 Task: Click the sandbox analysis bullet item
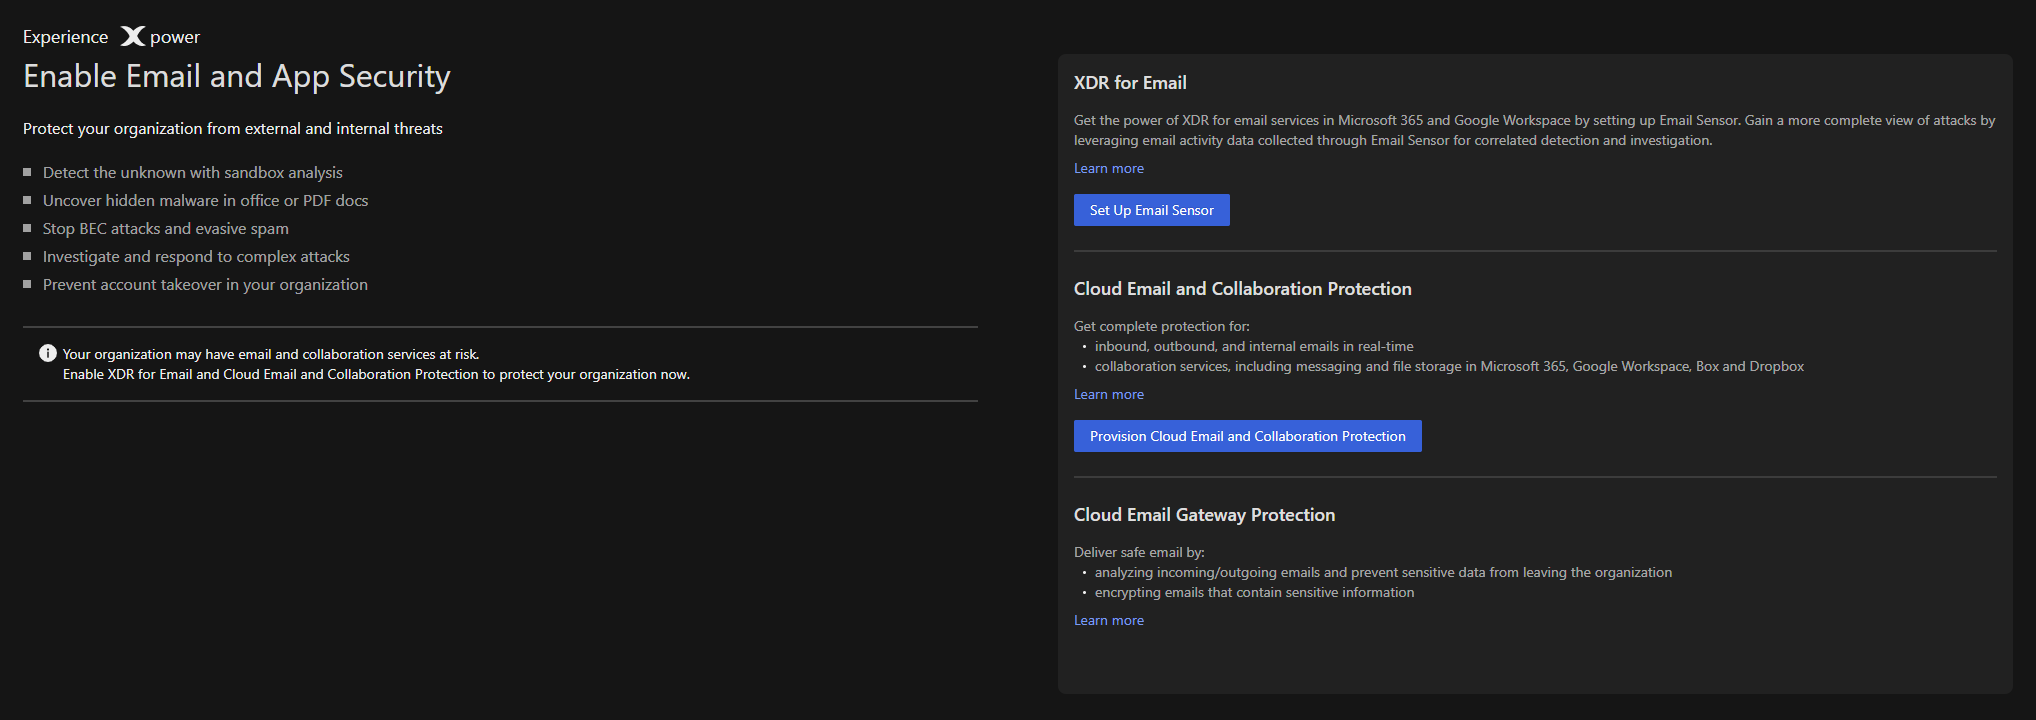click(x=192, y=173)
